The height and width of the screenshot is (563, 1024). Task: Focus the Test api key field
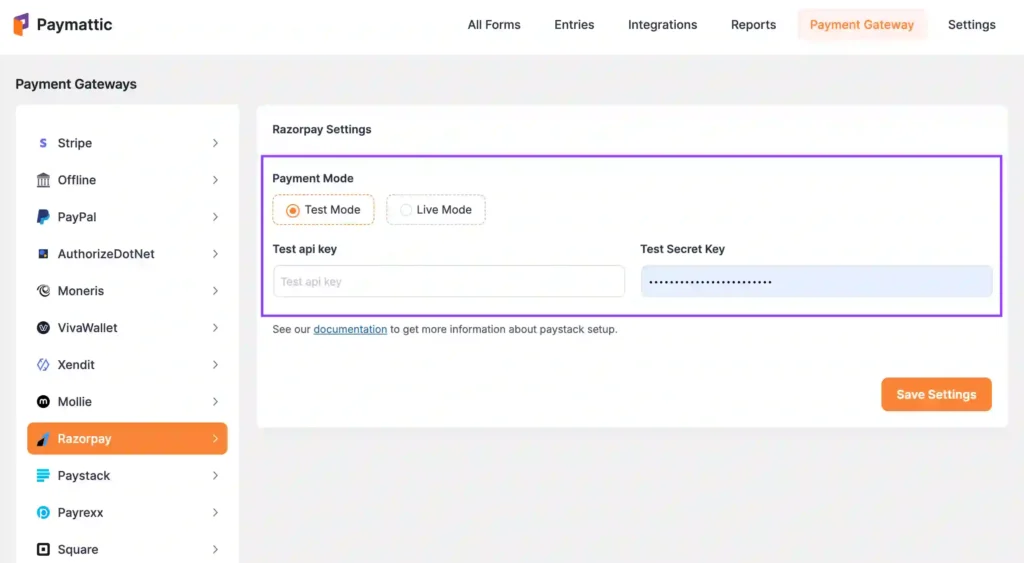coord(449,282)
